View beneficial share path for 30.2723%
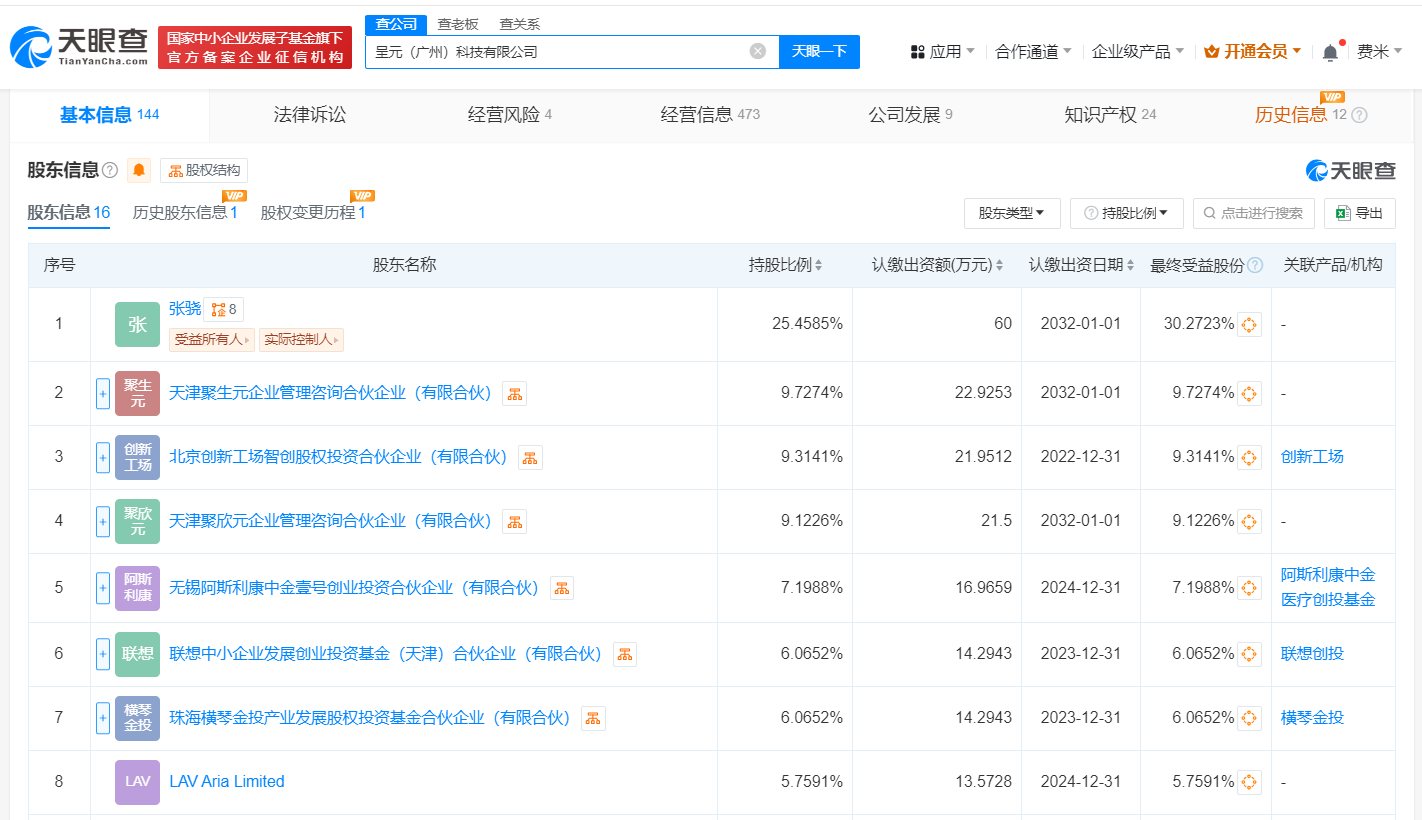Viewport: 1422px width, 820px height. tap(1249, 324)
